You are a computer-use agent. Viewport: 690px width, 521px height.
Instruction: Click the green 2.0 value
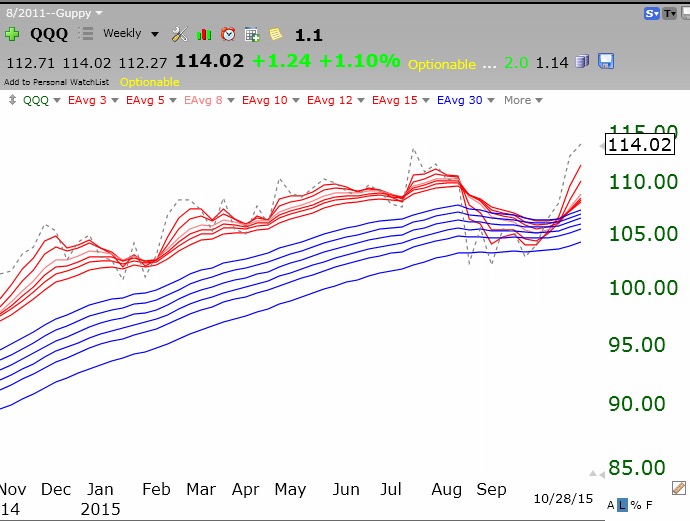coord(516,63)
